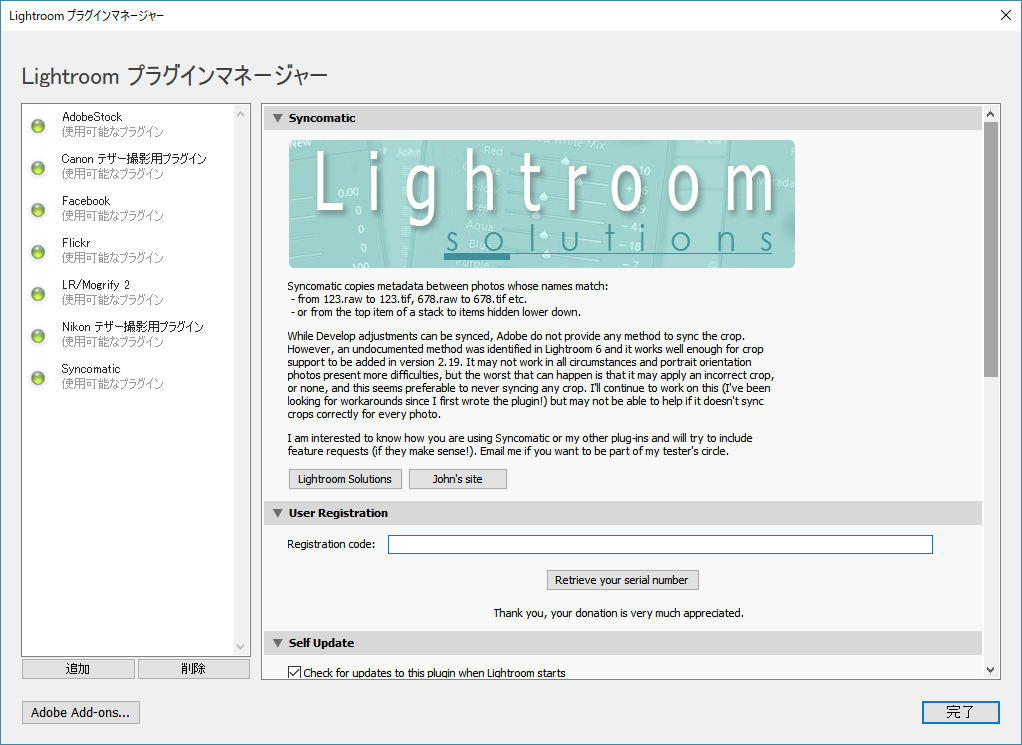Click the green status icon beside Flickr
1022x745 pixels.
tap(38, 251)
